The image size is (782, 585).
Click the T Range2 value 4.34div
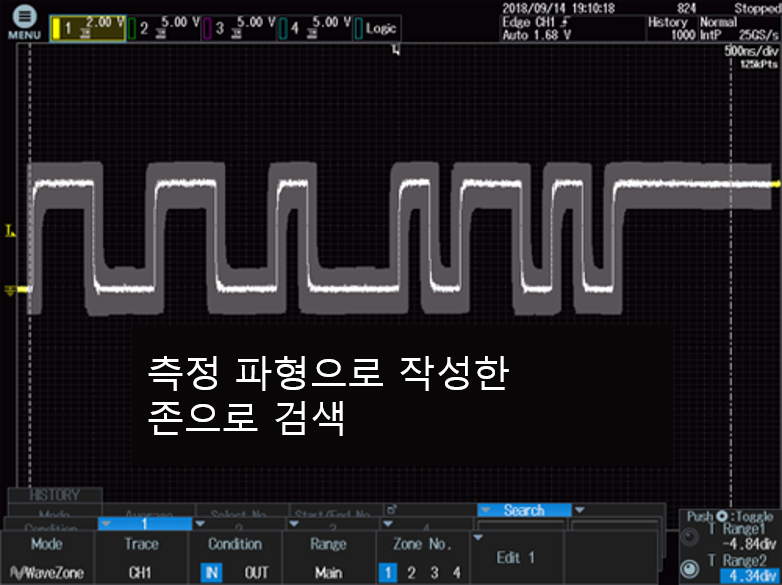pyautogui.click(x=749, y=575)
